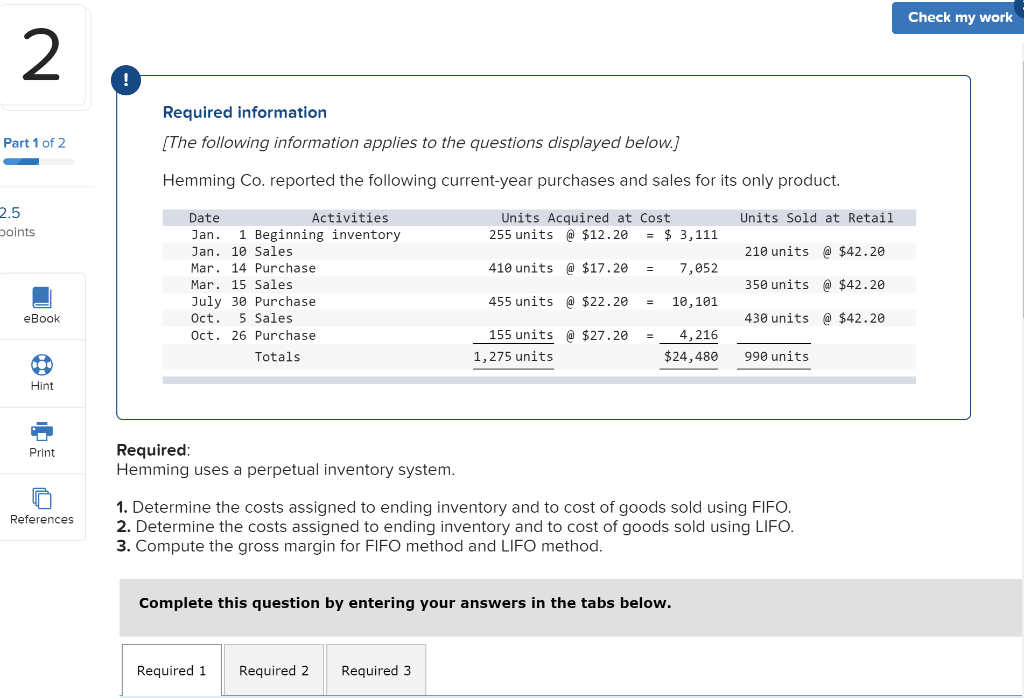This screenshot has height=698, width=1024.
Task: Switch to the Required 2 tab
Action: coord(273,670)
